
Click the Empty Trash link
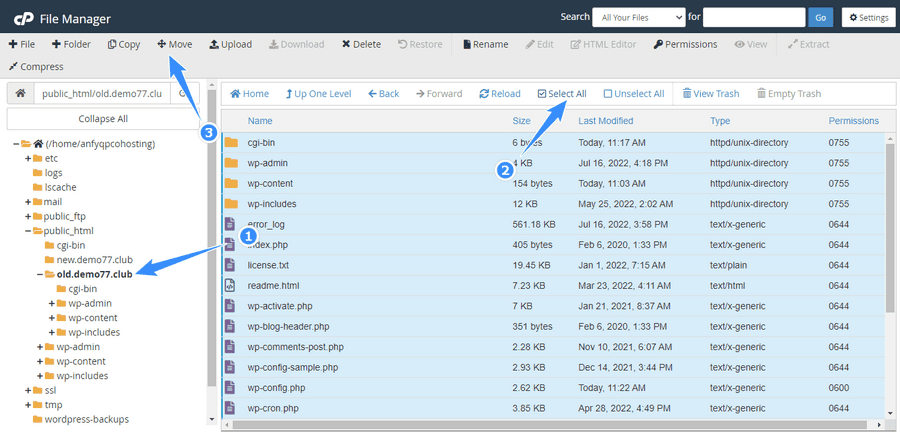789,94
